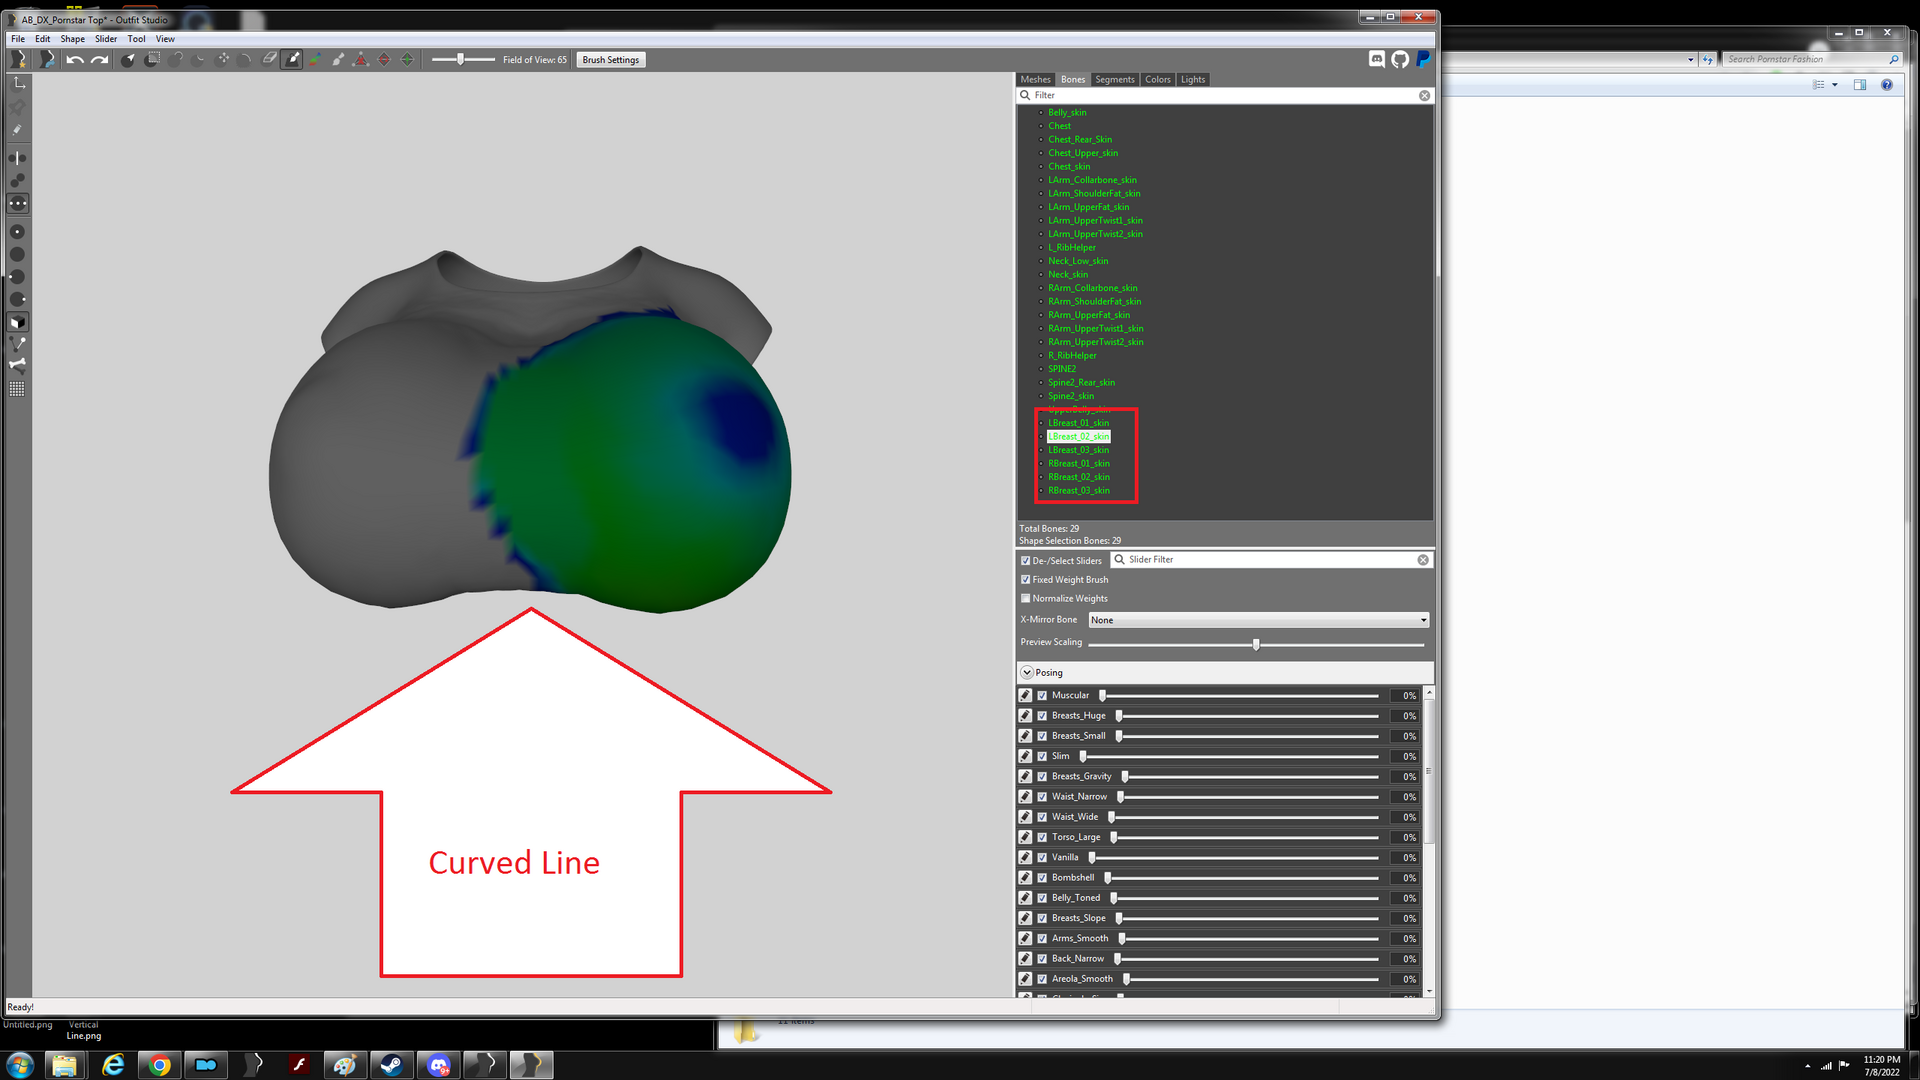Open the PayPal donate icon in toolbar
Viewport: 1920px width, 1080px height.
(1423, 60)
